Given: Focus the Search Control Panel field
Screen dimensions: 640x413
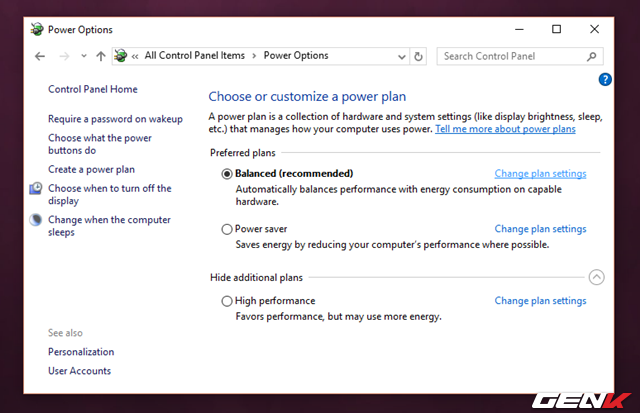Looking at the screenshot, I should tap(513, 56).
